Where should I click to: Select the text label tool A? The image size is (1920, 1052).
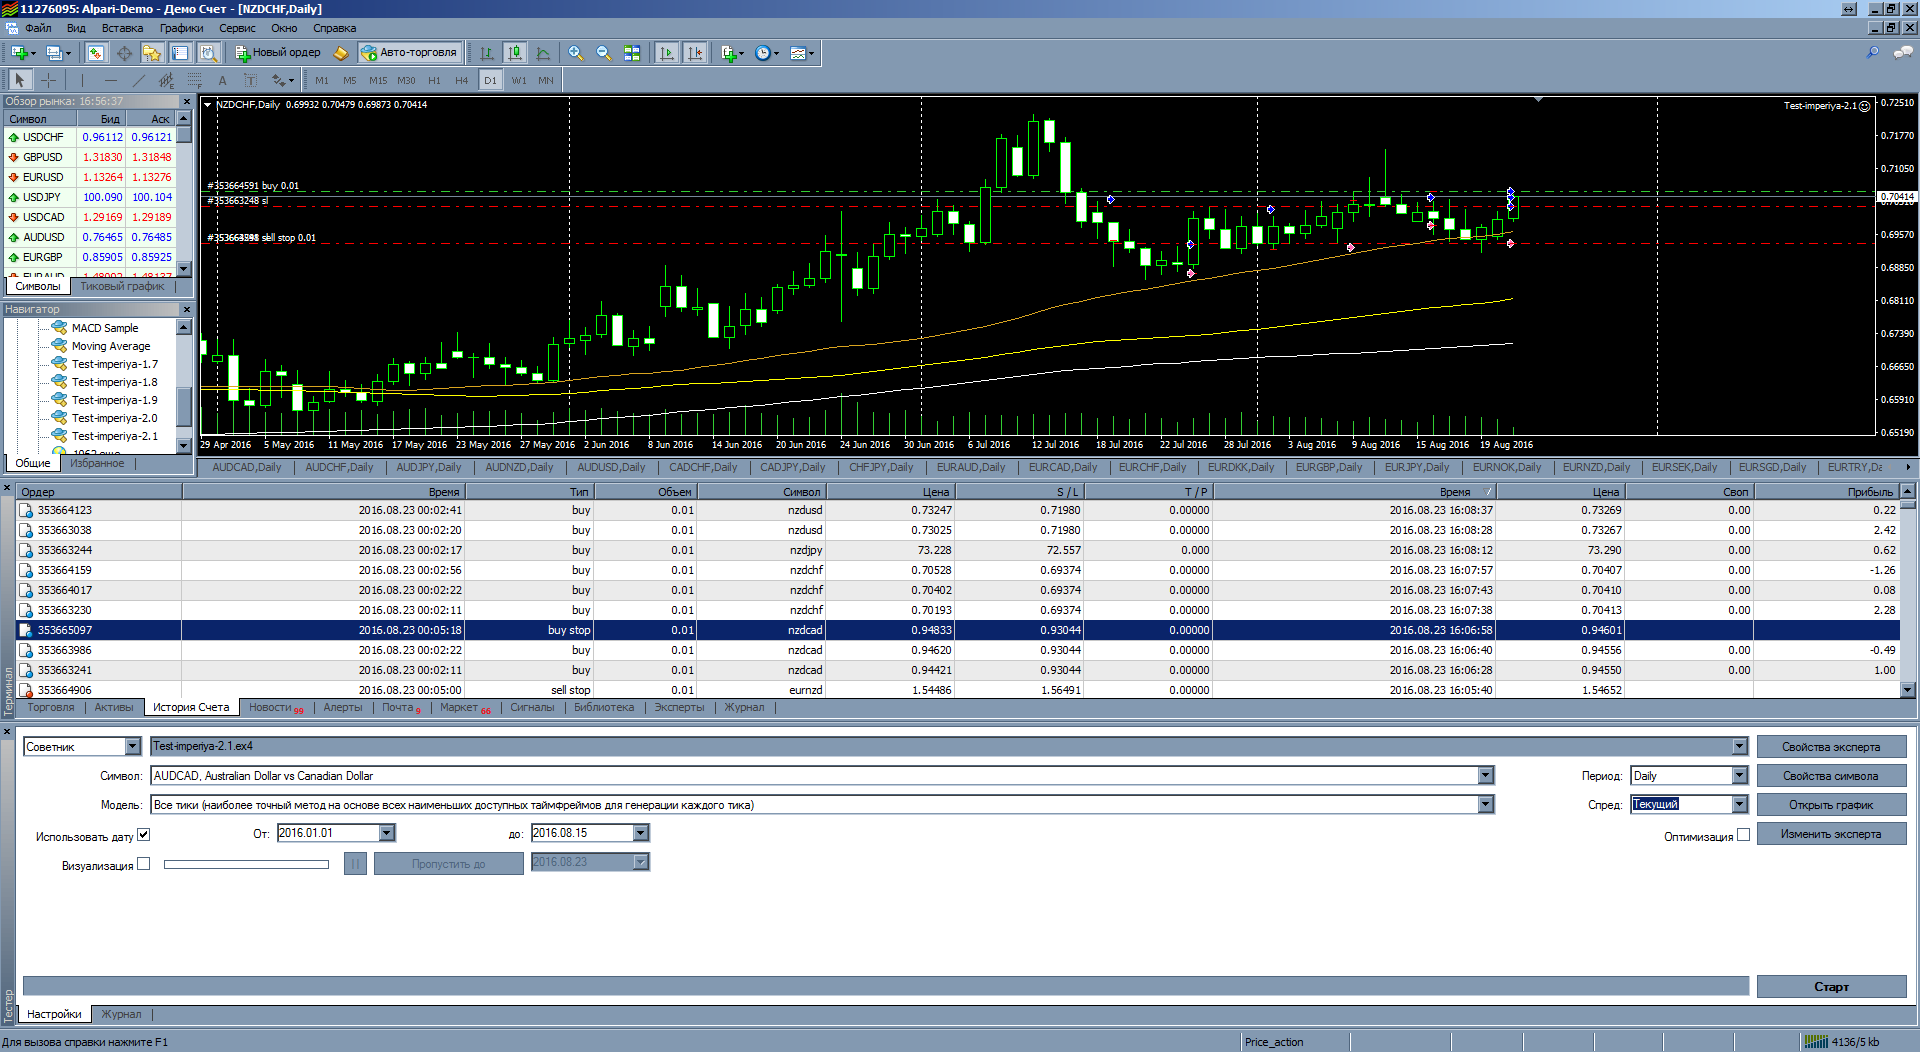click(x=222, y=80)
